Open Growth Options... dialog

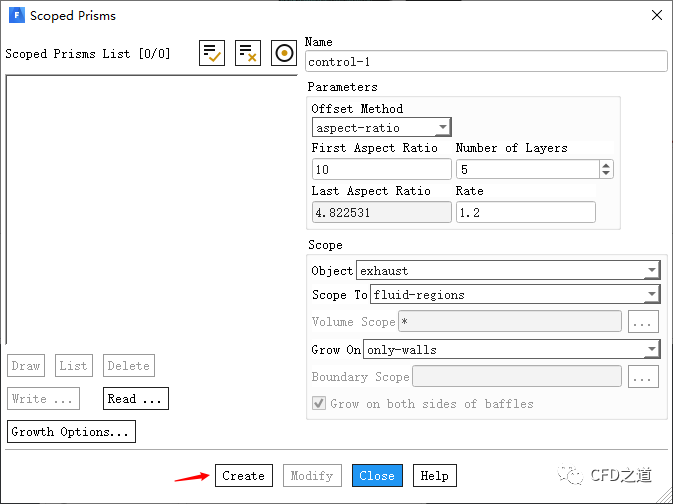(x=71, y=431)
